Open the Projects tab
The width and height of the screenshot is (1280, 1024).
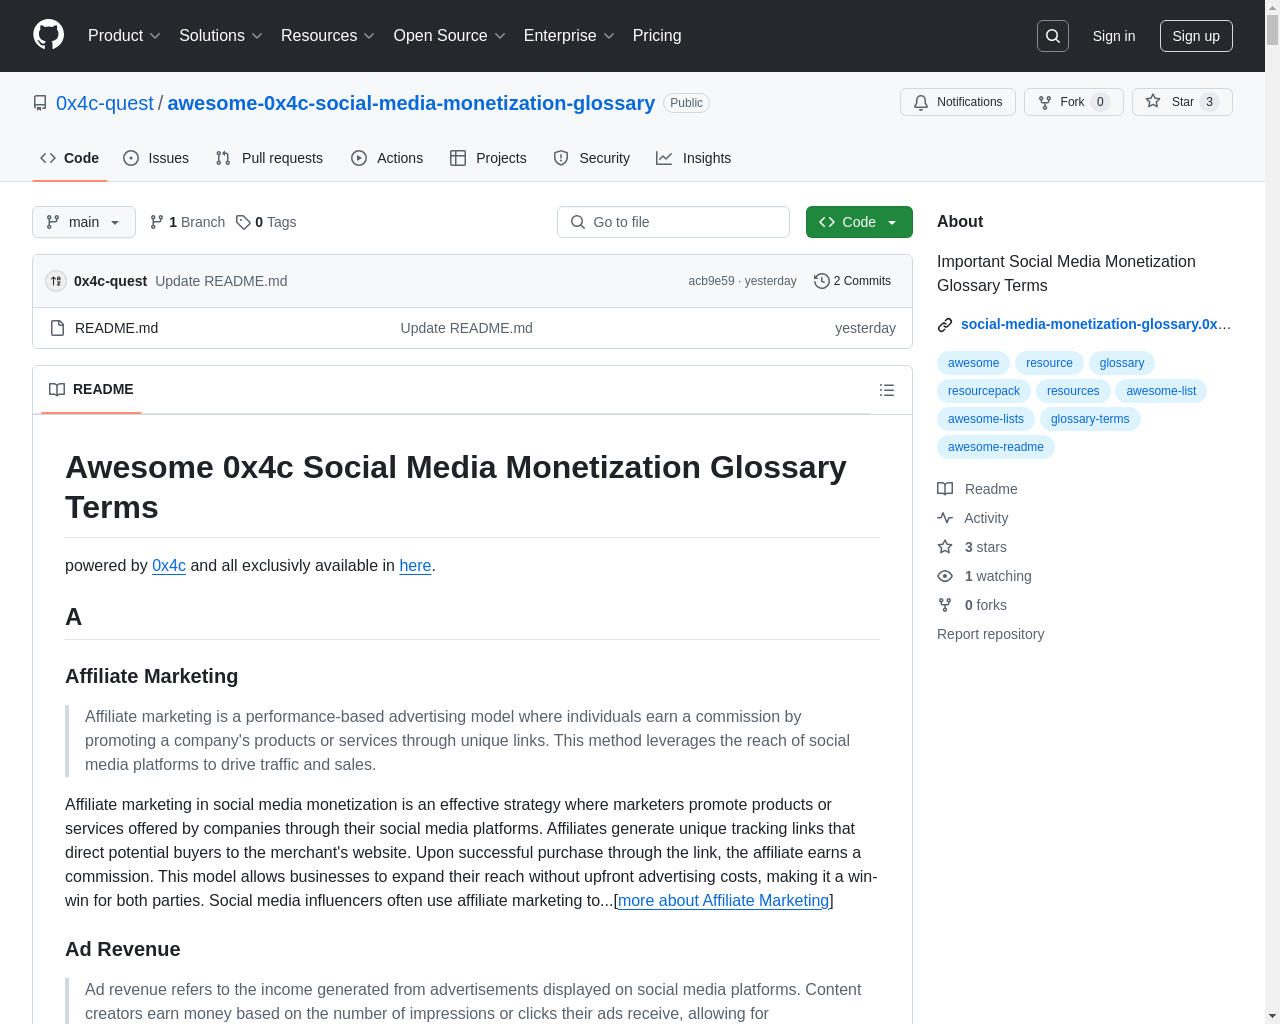(x=488, y=158)
